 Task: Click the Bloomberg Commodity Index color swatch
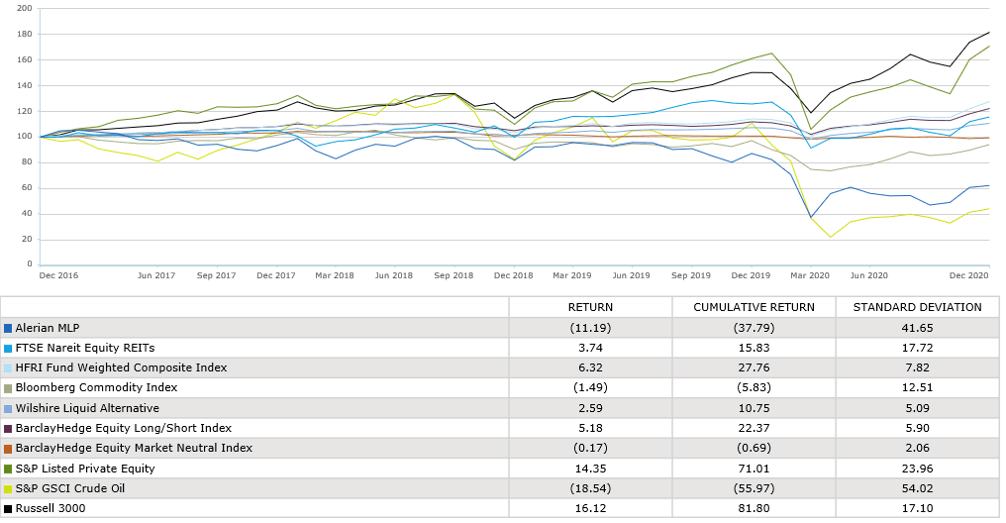coord(9,387)
